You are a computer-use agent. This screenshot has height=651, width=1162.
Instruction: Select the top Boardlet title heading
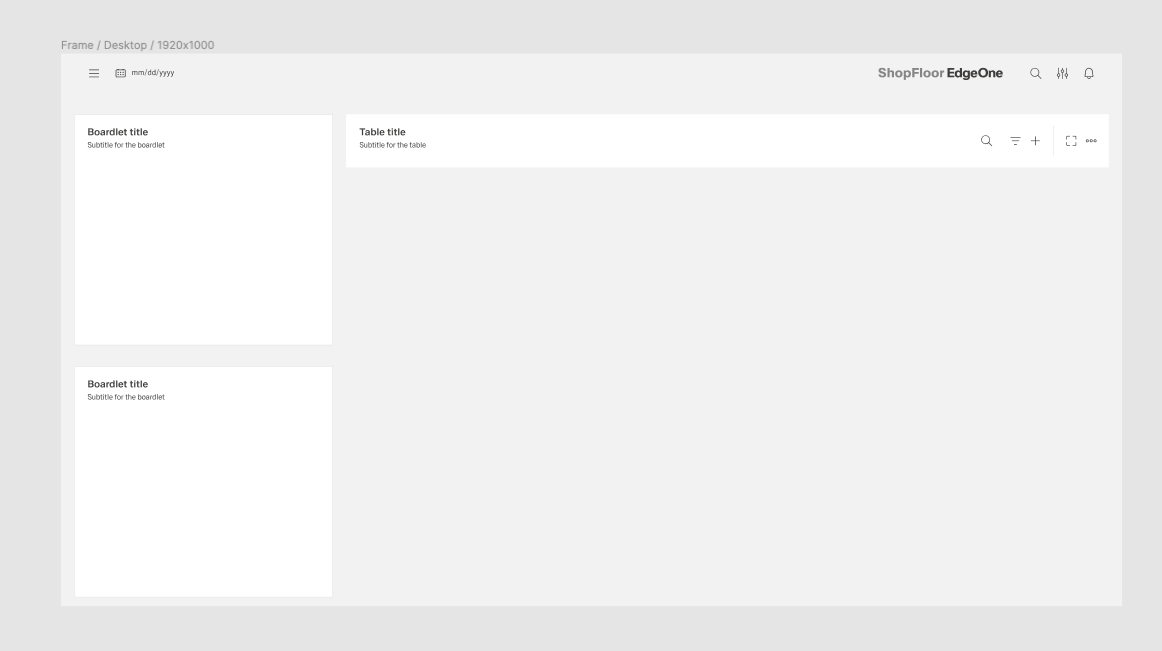[117, 132]
